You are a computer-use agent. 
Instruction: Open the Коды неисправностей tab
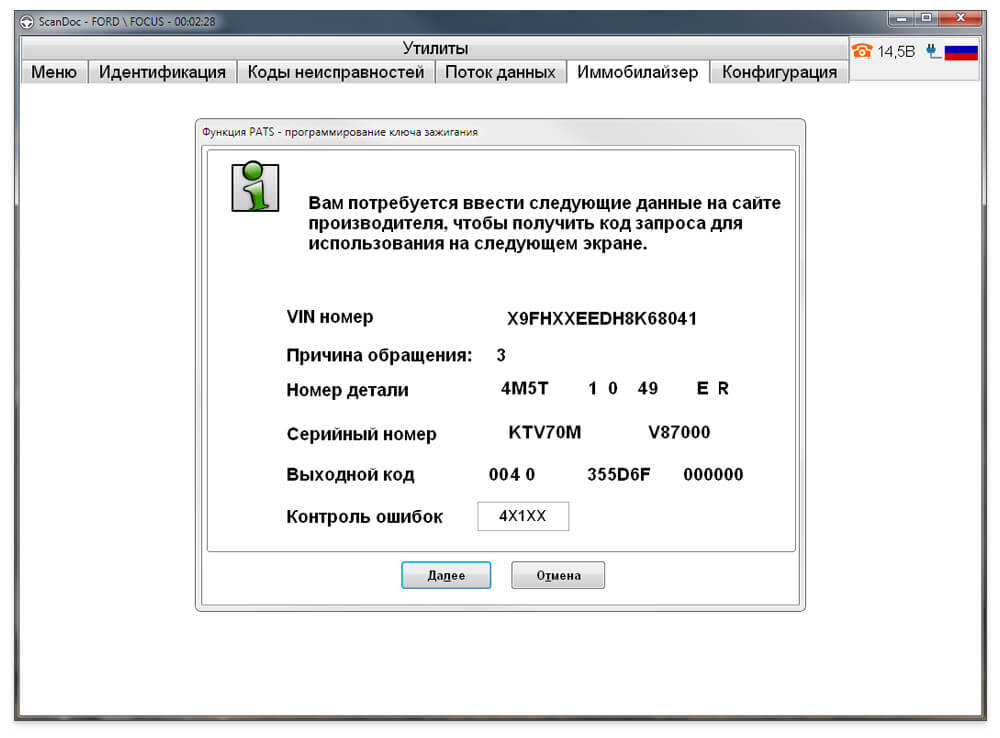point(335,72)
